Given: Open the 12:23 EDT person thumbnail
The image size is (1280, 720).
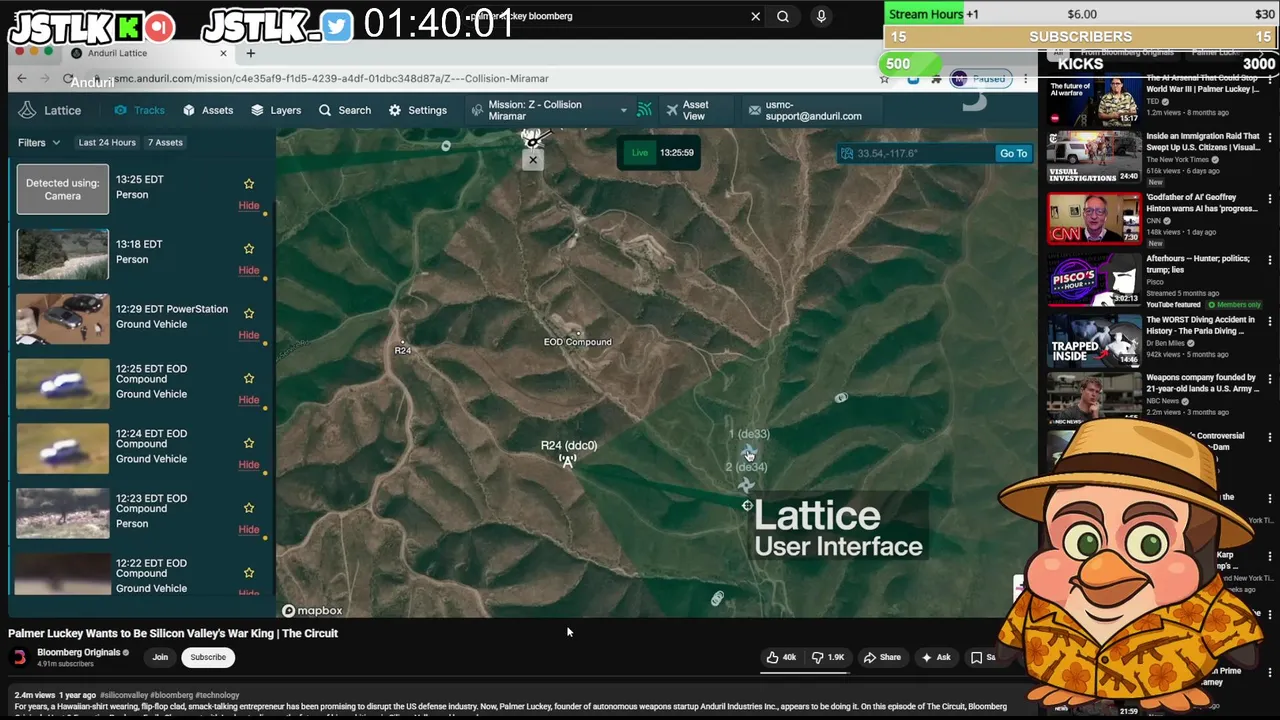Looking at the screenshot, I should 62,513.
